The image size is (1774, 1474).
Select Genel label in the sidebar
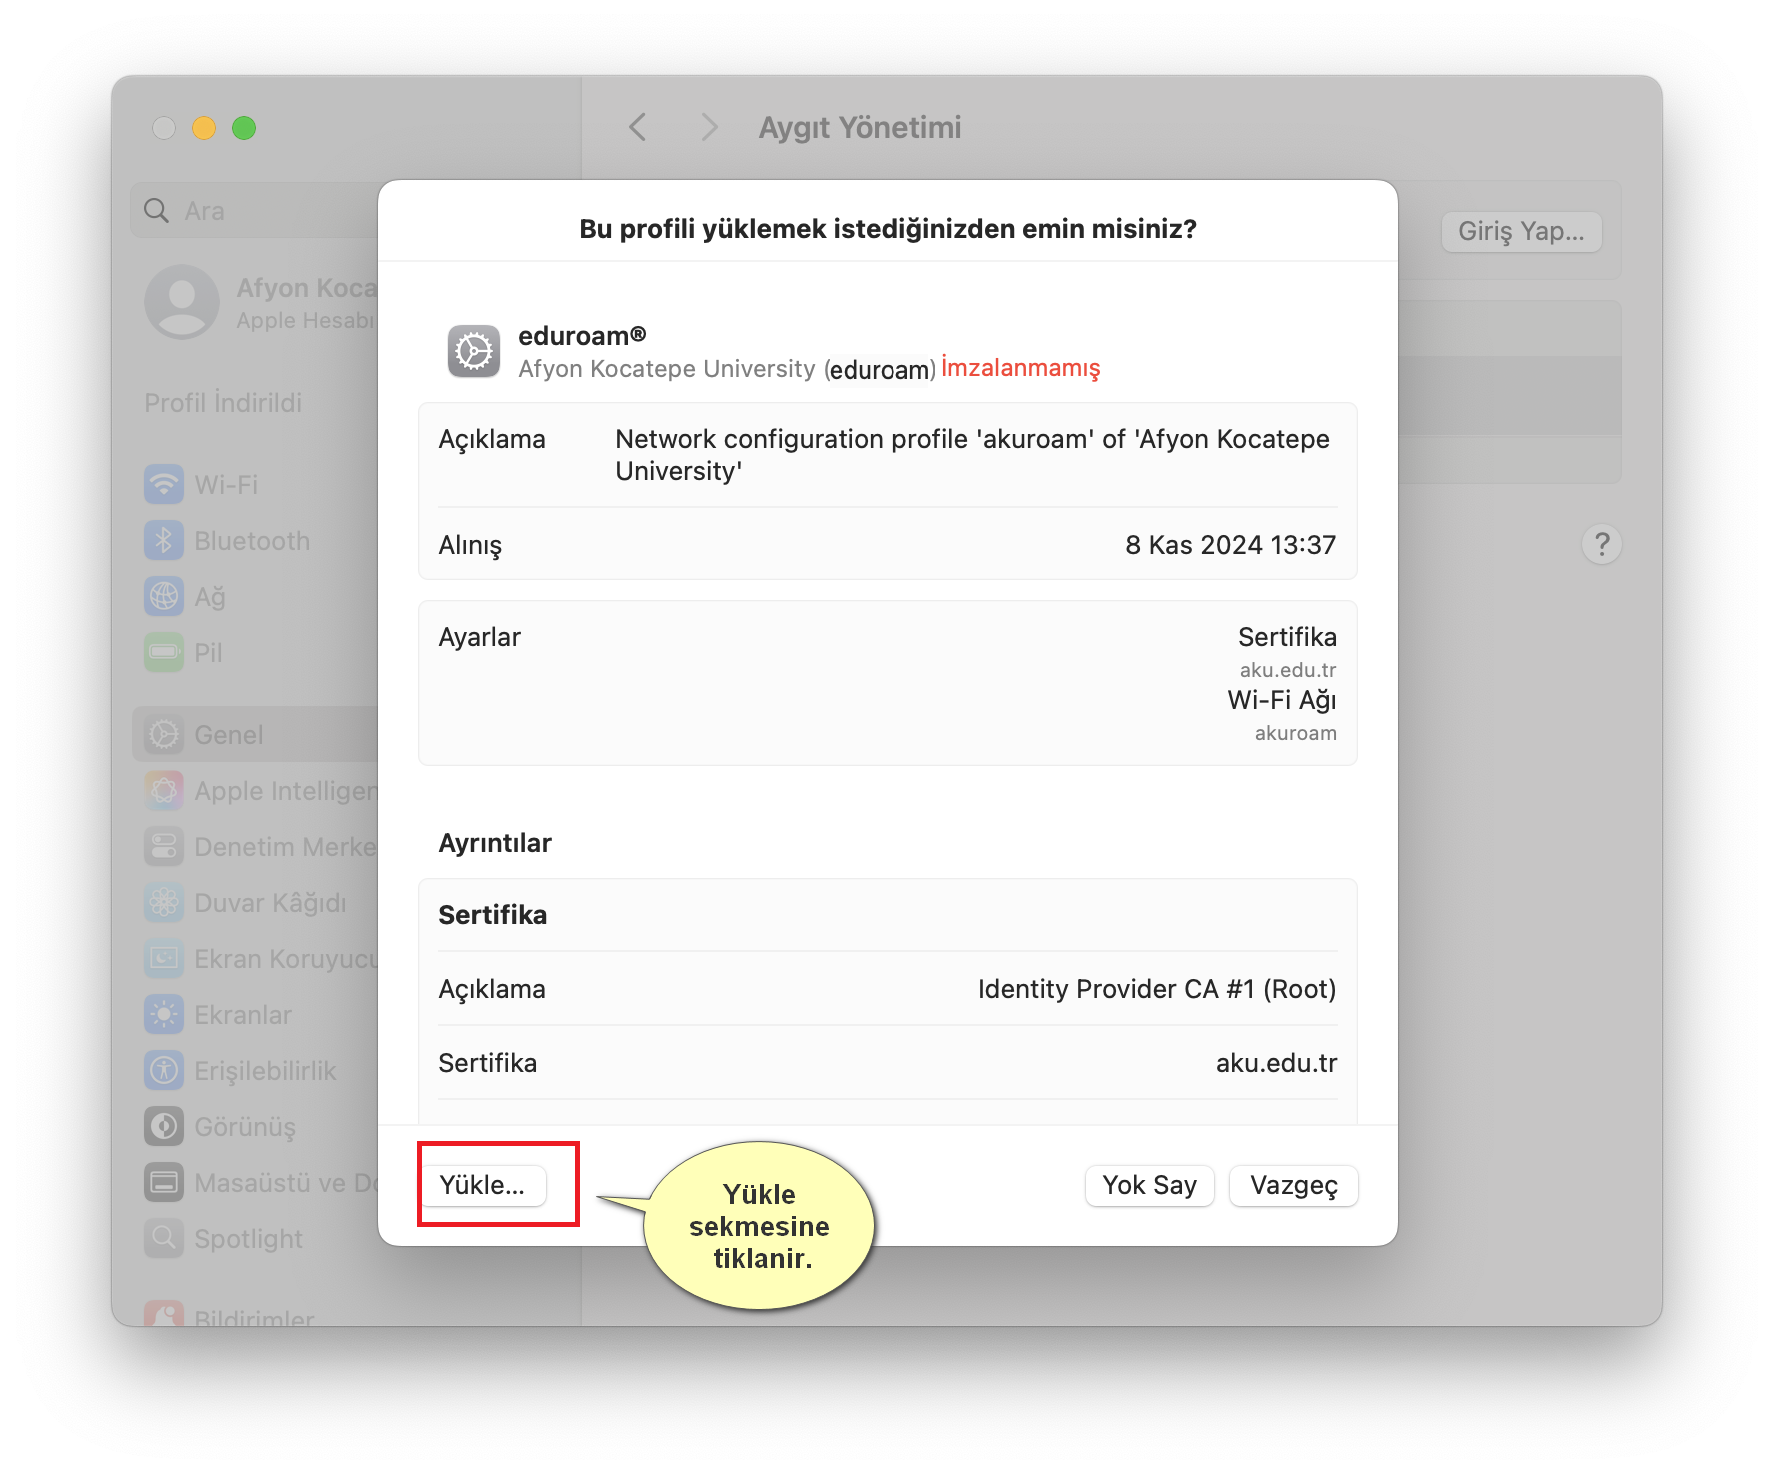coord(229,735)
